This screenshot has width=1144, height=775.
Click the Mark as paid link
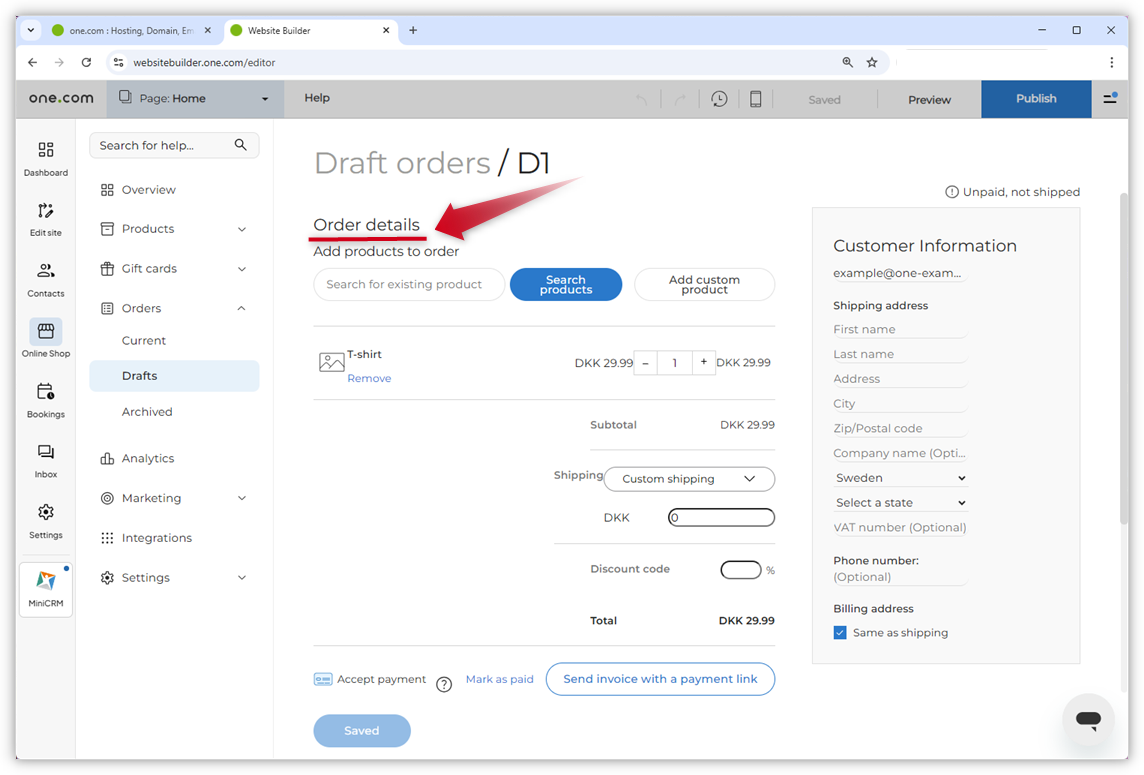(499, 680)
